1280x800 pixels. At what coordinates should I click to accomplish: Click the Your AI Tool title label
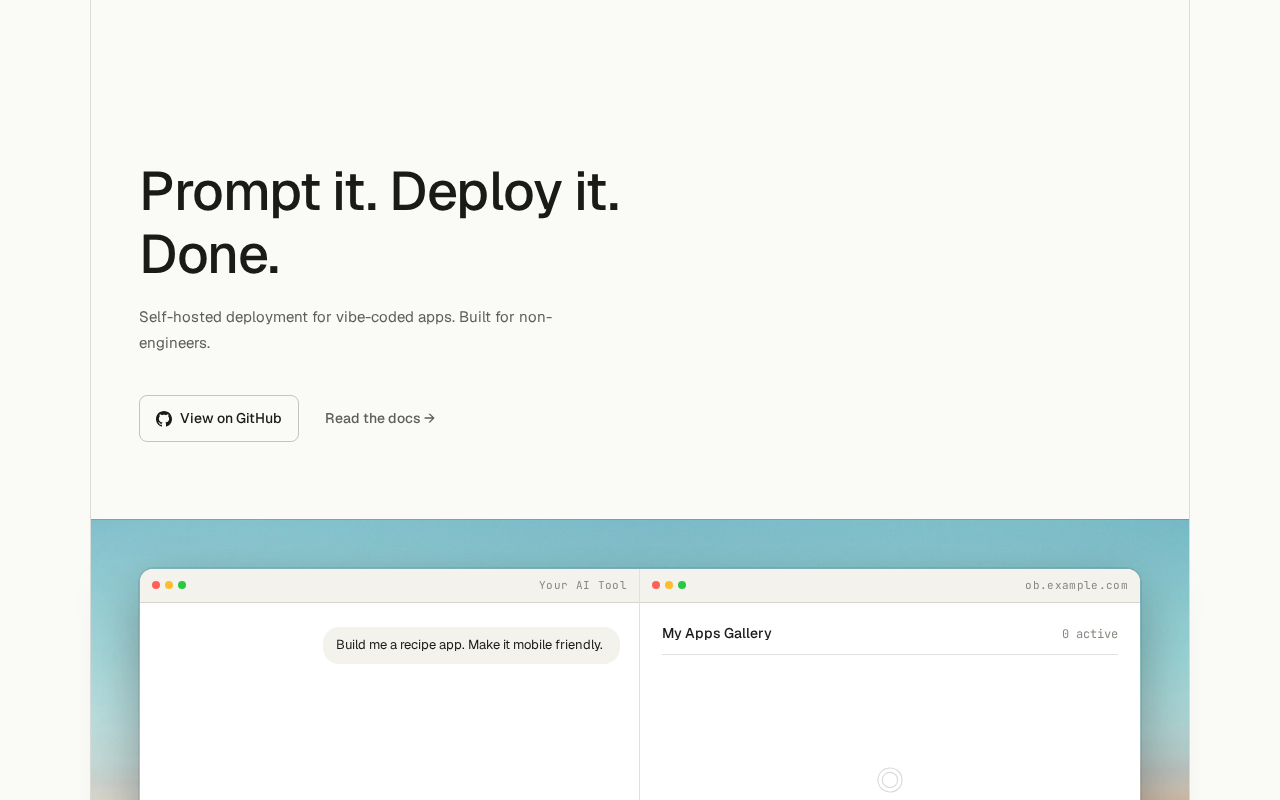point(582,585)
